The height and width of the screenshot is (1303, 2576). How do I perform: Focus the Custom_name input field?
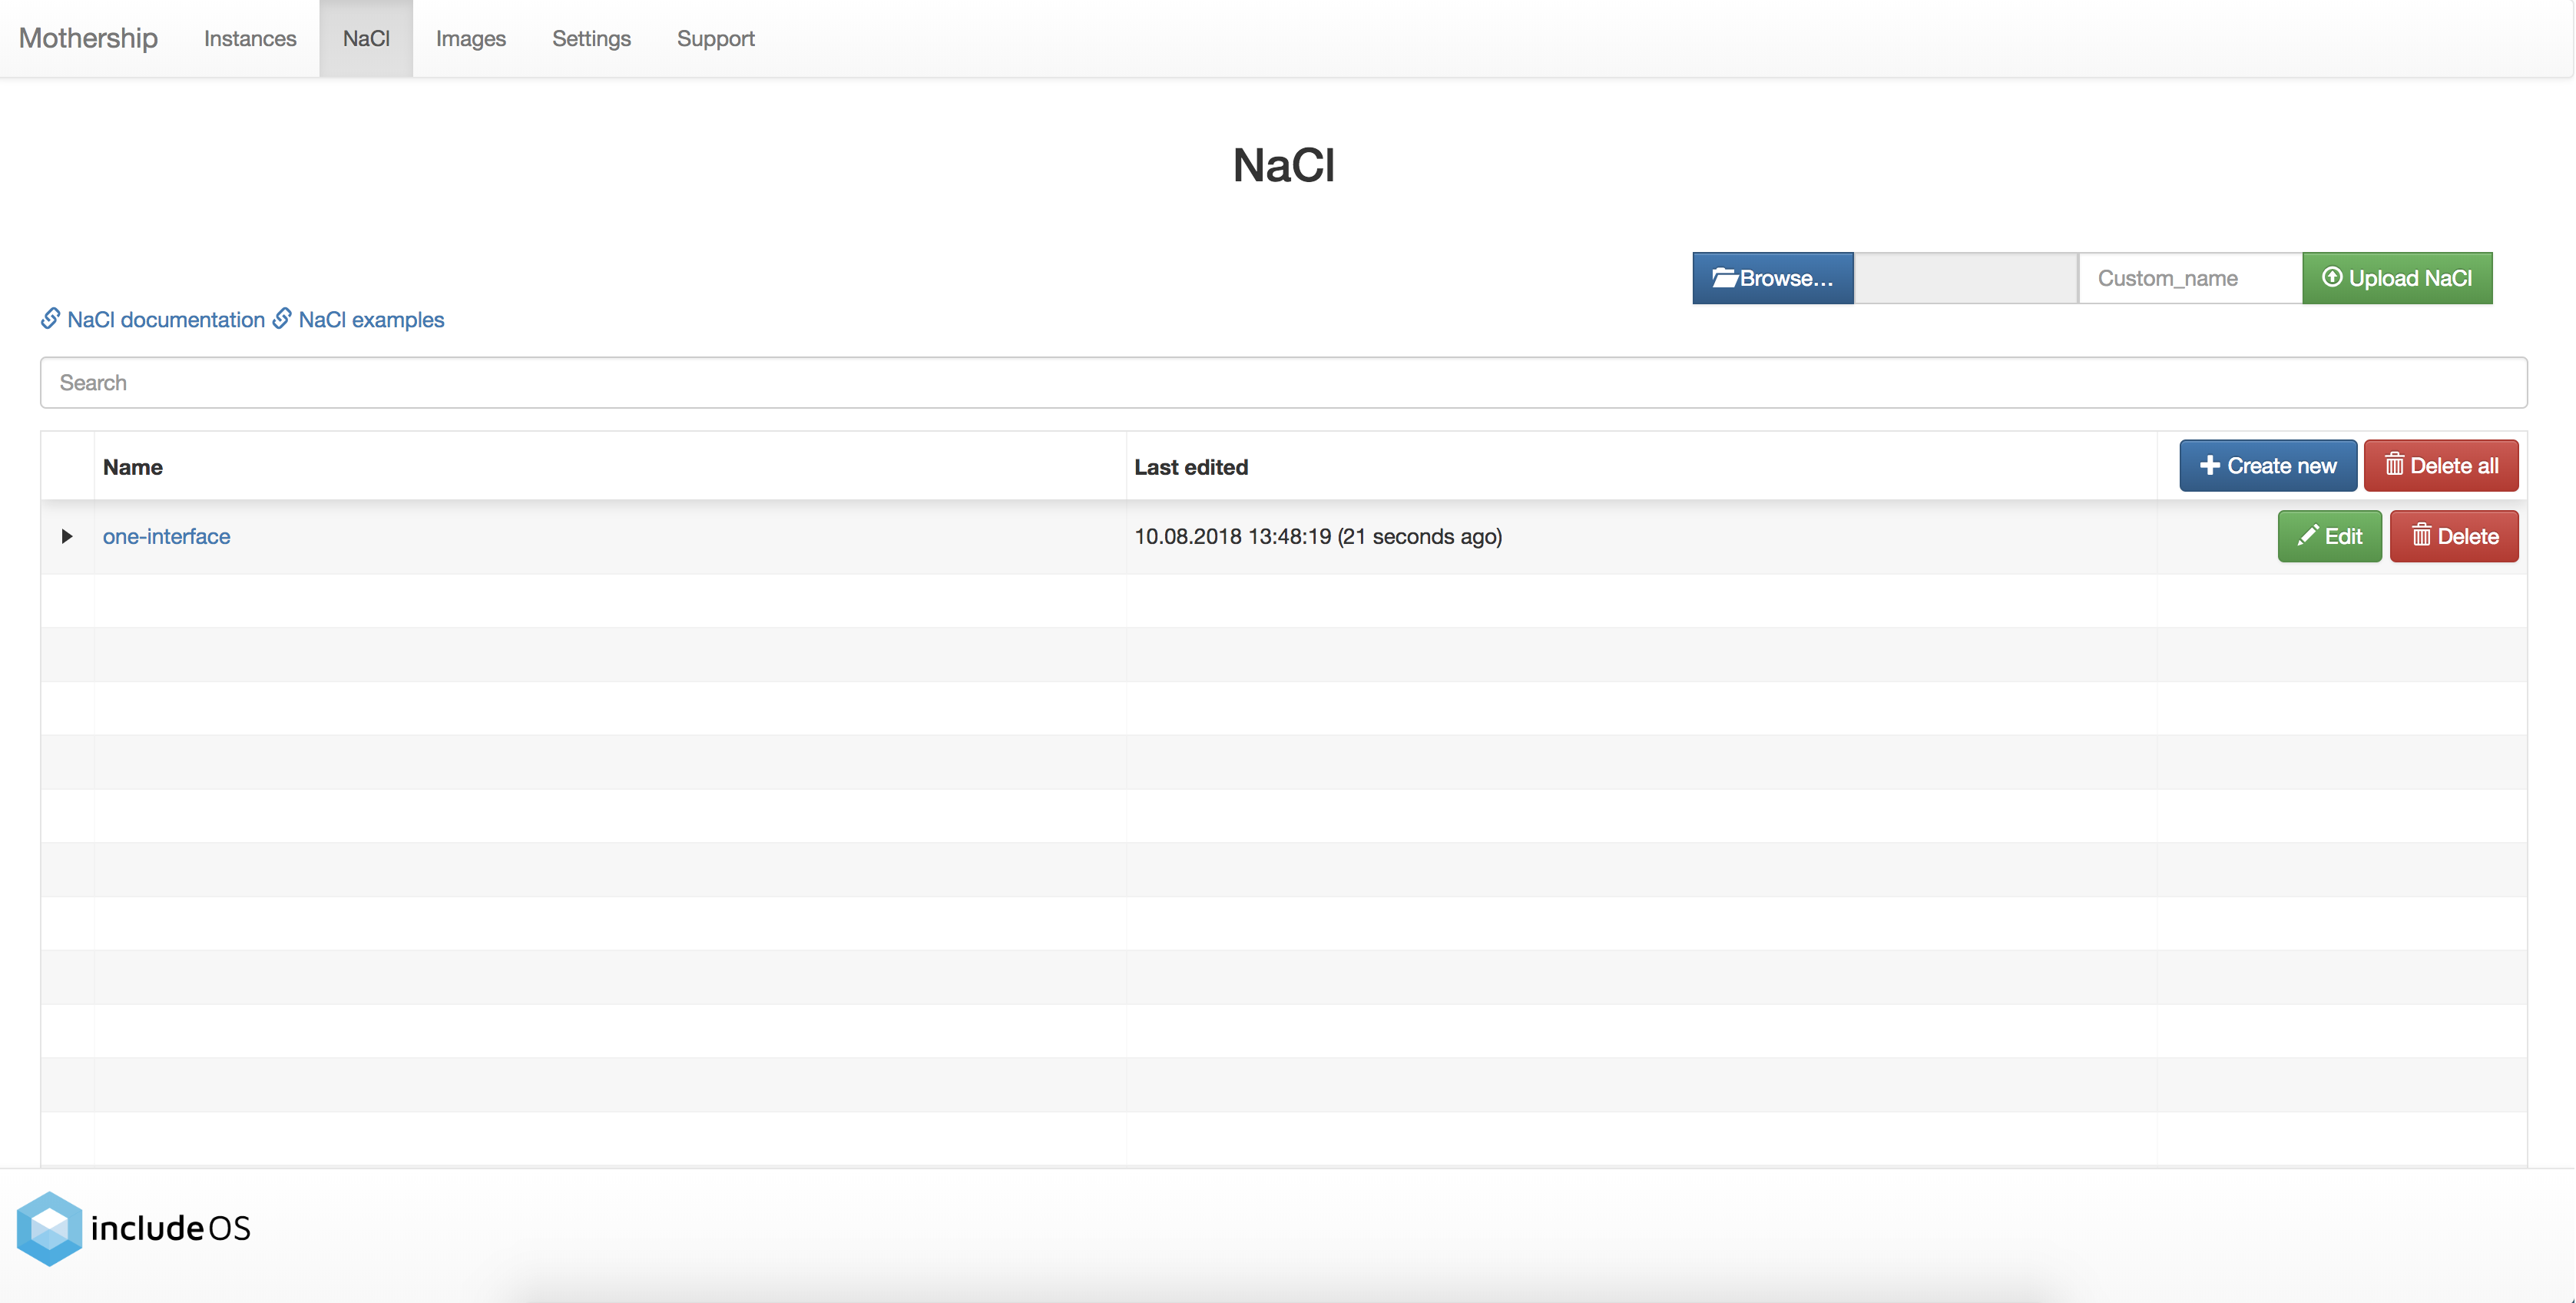(2190, 278)
